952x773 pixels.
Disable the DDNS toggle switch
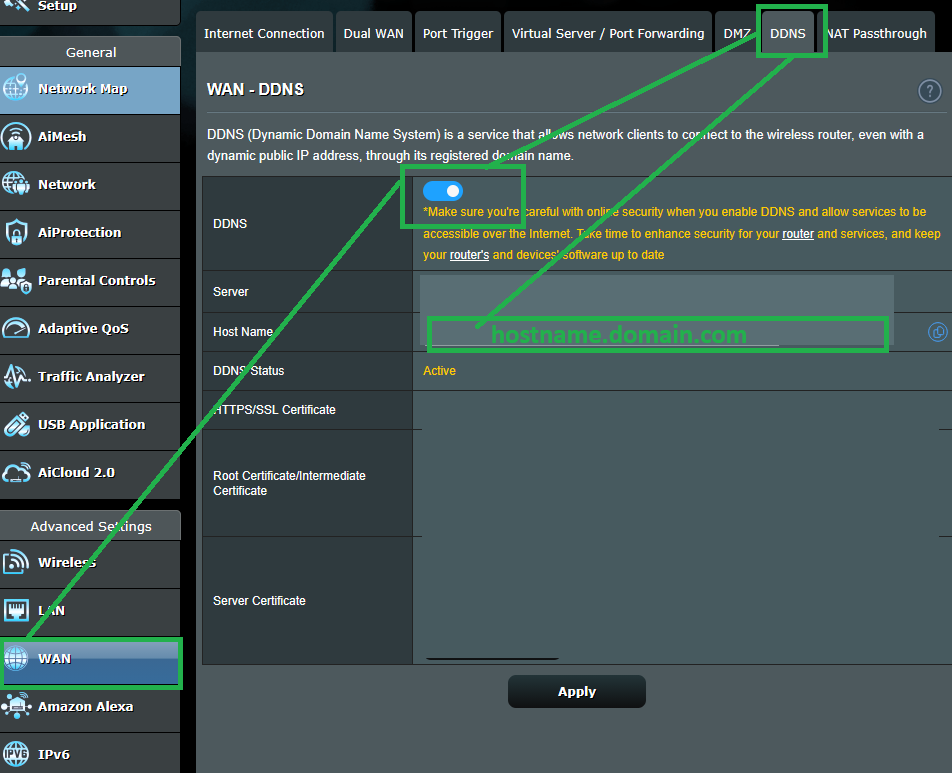pos(443,191)
